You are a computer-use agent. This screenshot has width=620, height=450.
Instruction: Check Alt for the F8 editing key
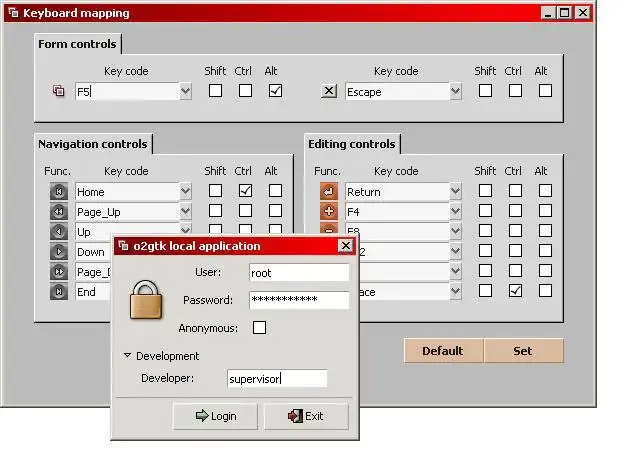[545, 231]
